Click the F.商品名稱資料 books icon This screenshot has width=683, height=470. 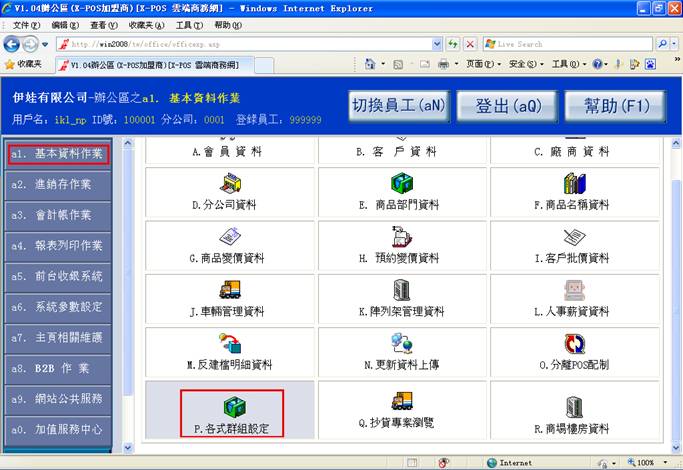pos(574,183)
